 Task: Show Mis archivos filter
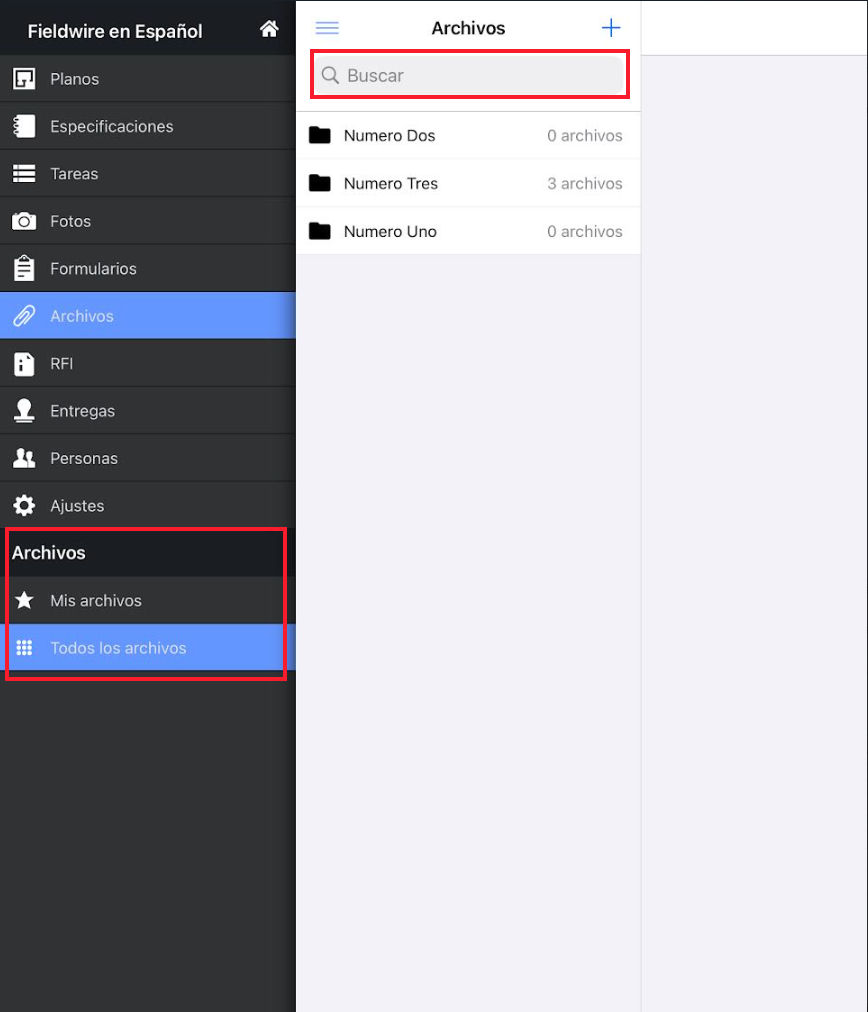coord(148,600)
